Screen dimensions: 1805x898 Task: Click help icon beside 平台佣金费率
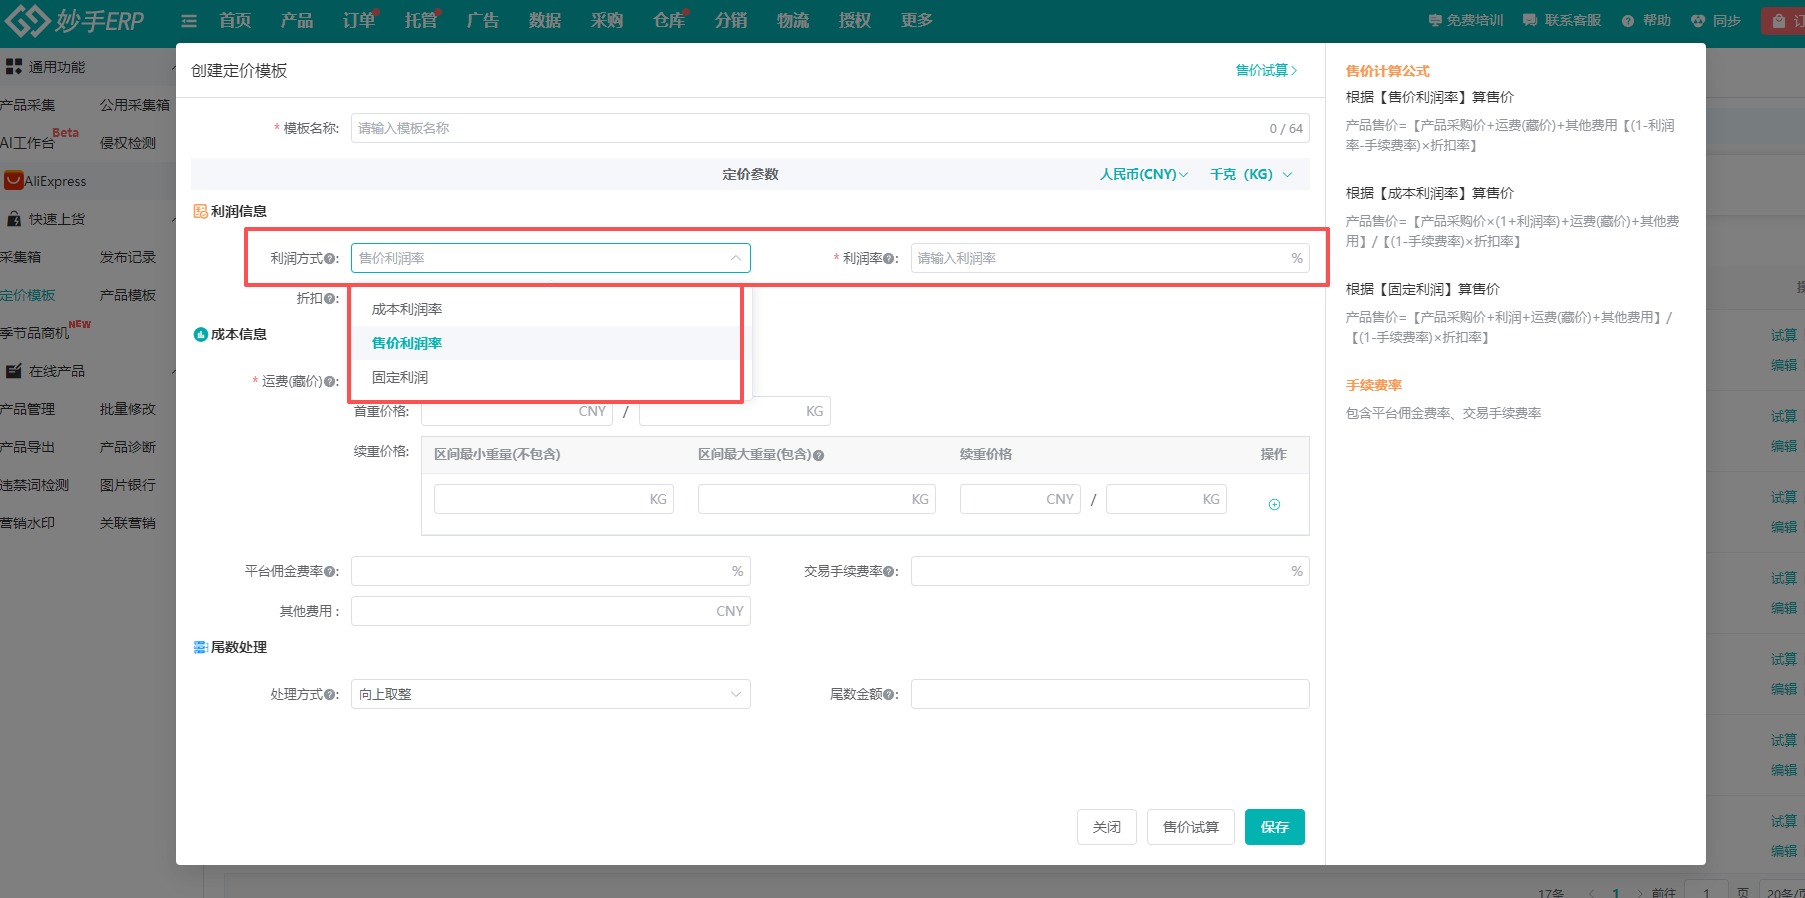(x=331, y=572)
